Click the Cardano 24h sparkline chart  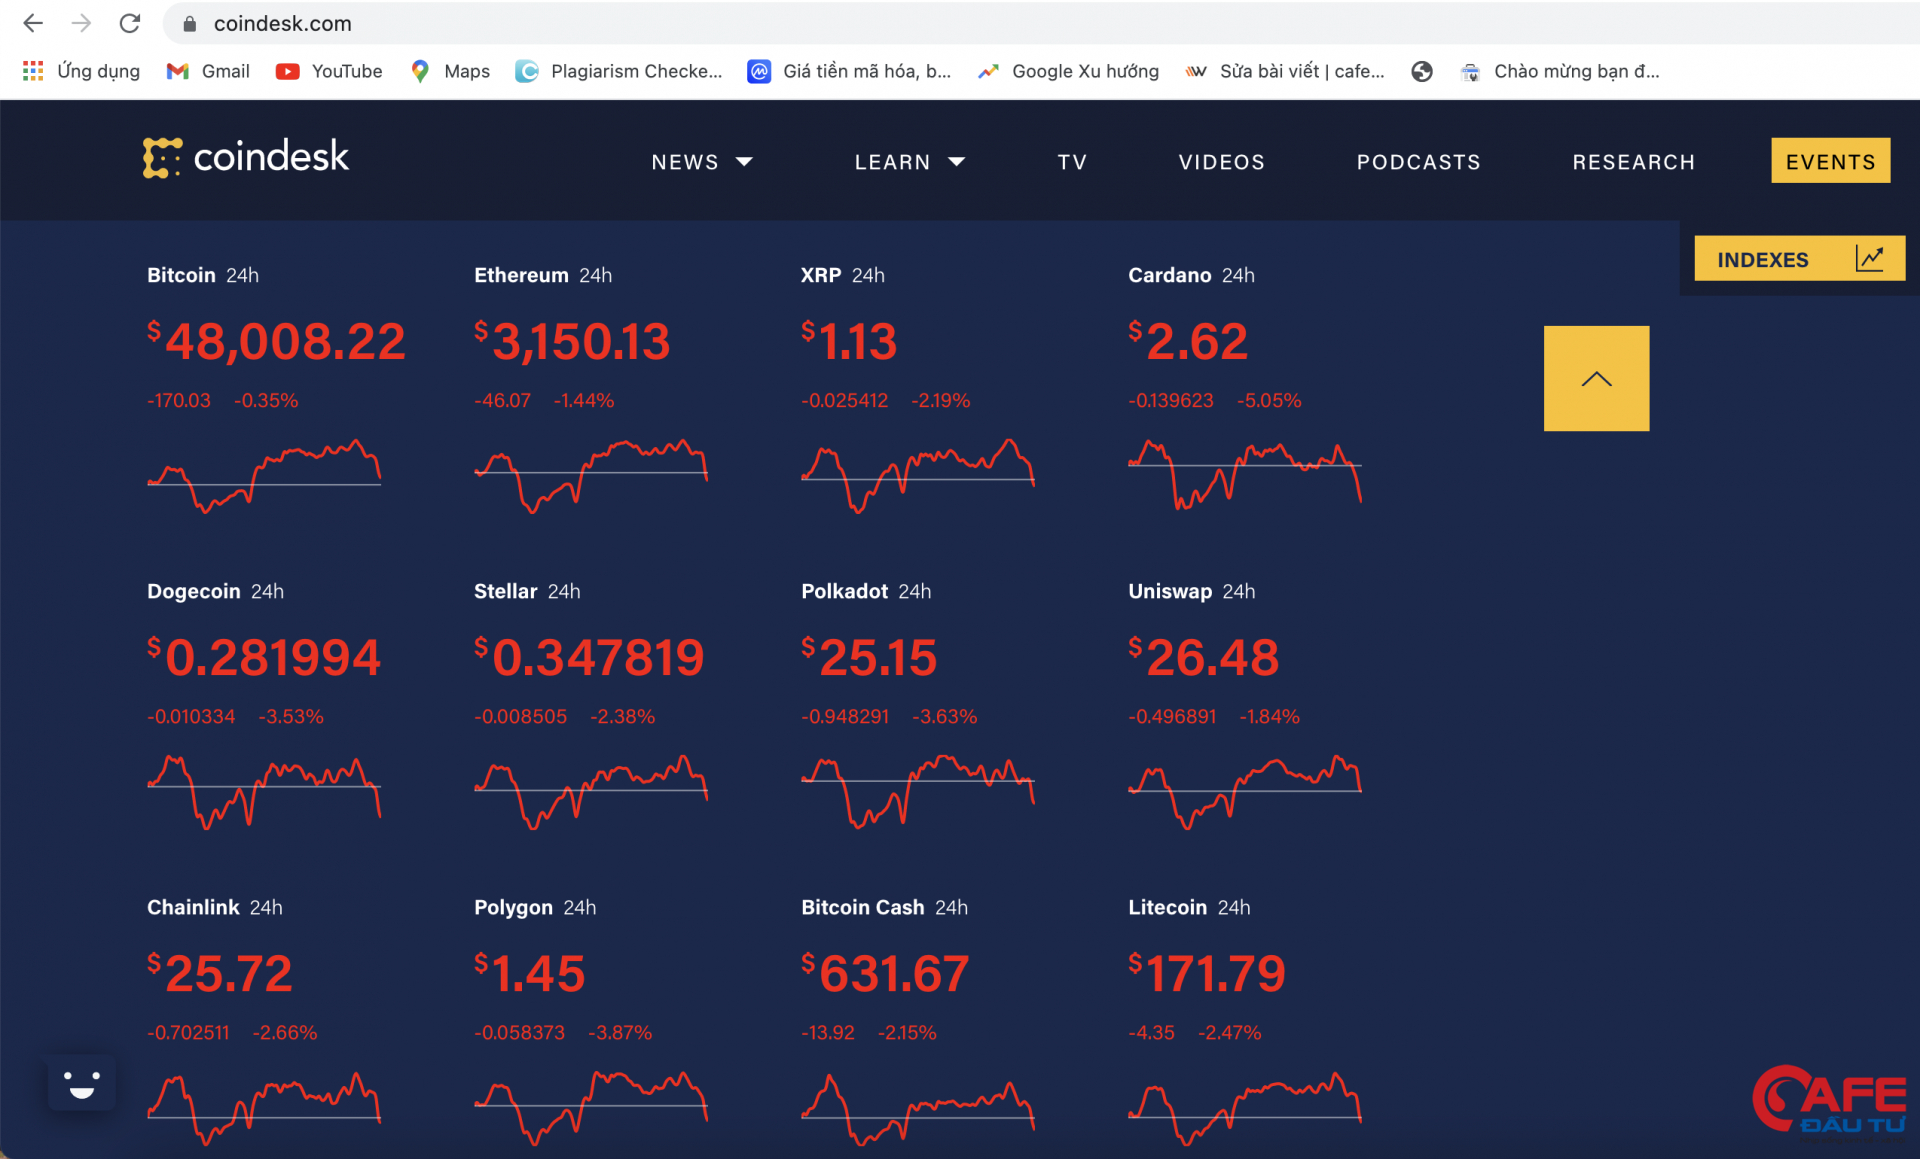[x=1245, y=476]
